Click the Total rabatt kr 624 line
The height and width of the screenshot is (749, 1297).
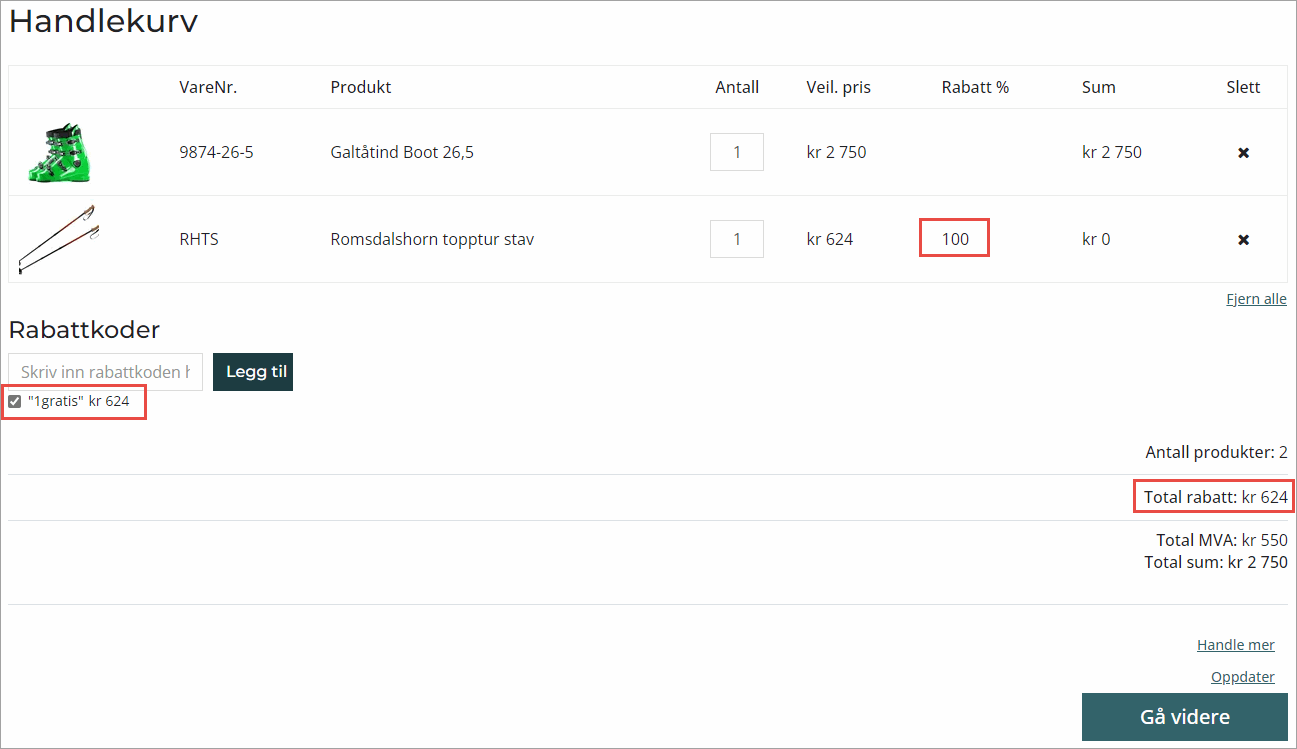click(x=1215, y=497)
